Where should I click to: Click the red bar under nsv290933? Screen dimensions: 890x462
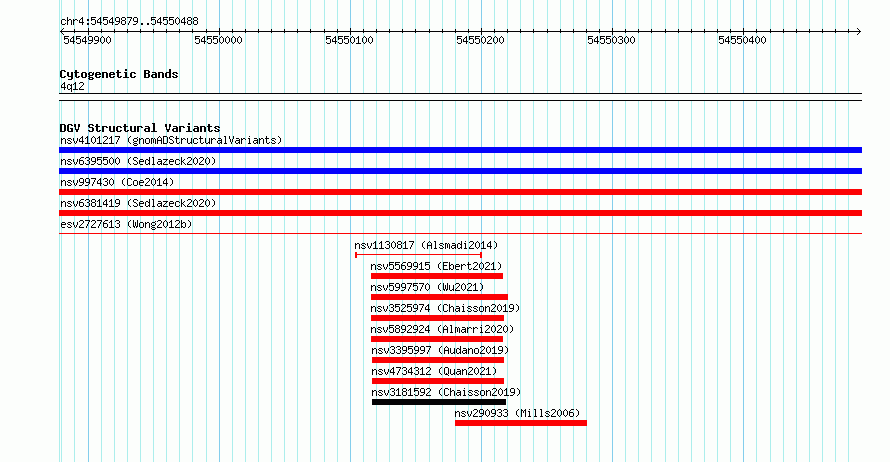[520, 423]
